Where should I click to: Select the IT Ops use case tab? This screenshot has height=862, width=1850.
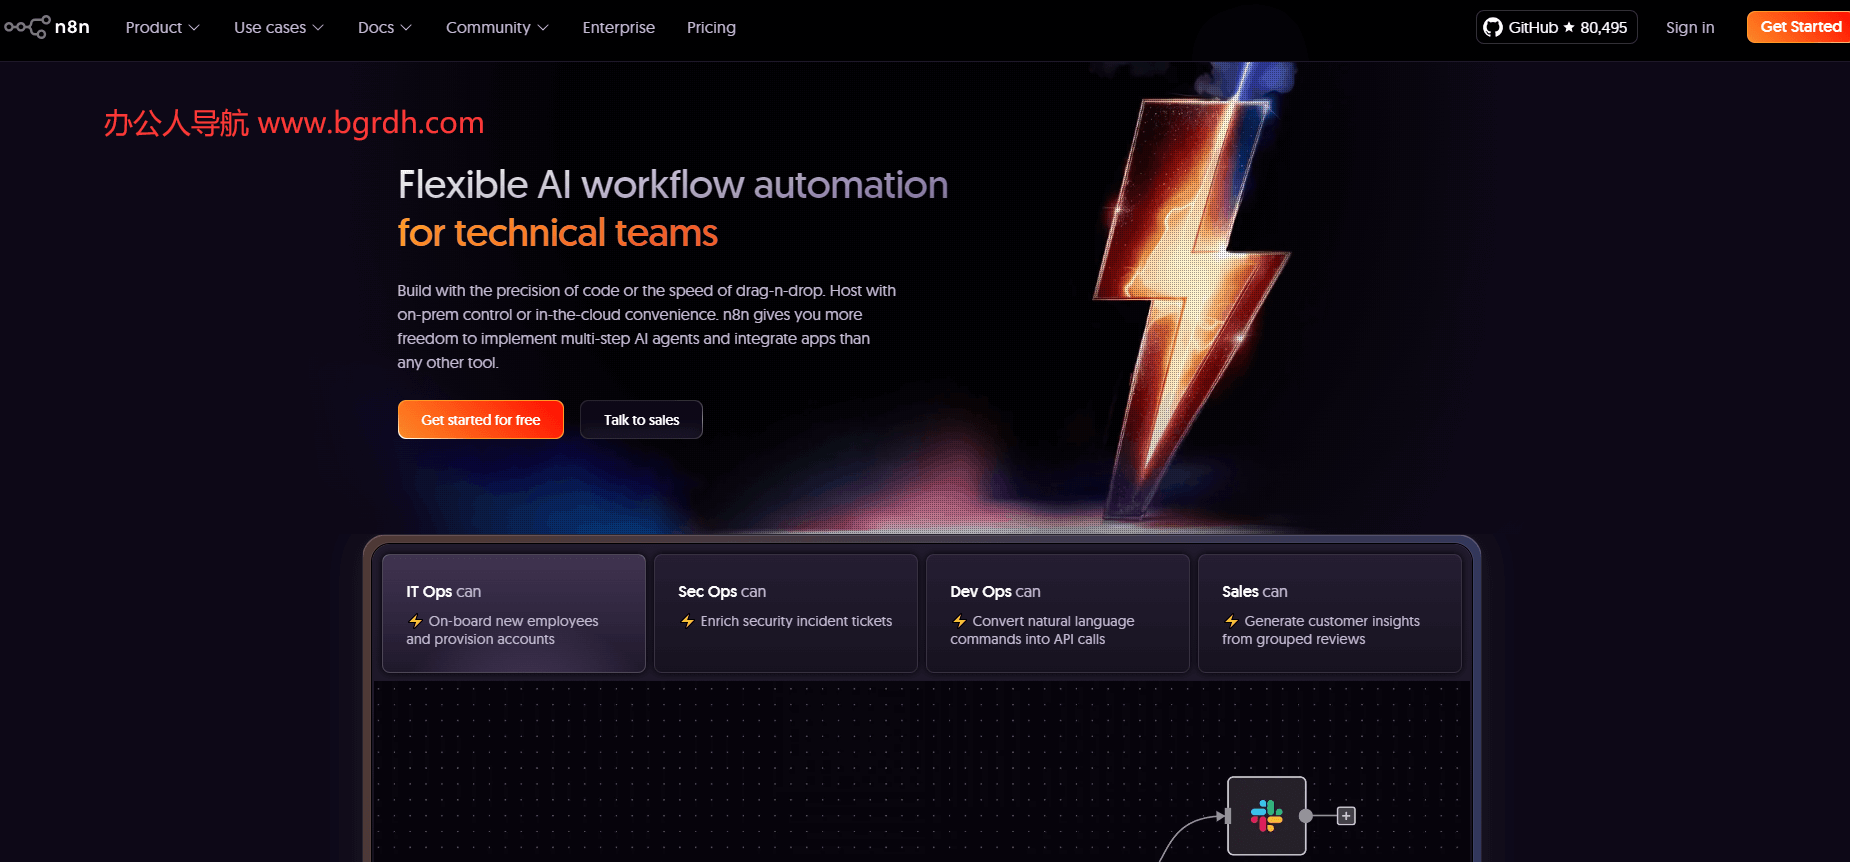[x=513, y=613]
